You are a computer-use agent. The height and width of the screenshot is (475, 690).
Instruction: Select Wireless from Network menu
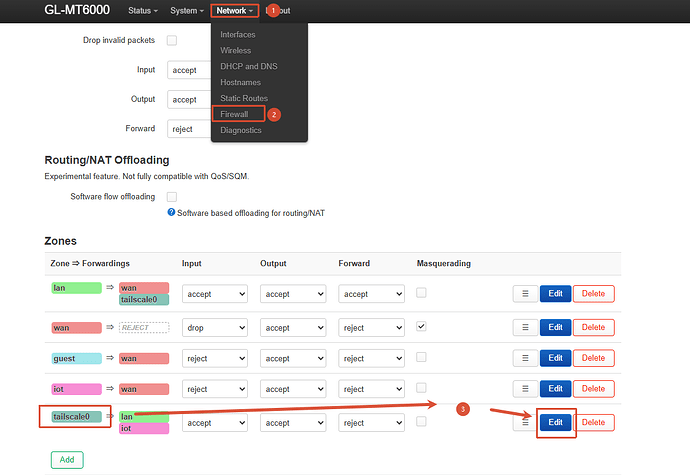[x=235, y=51]
